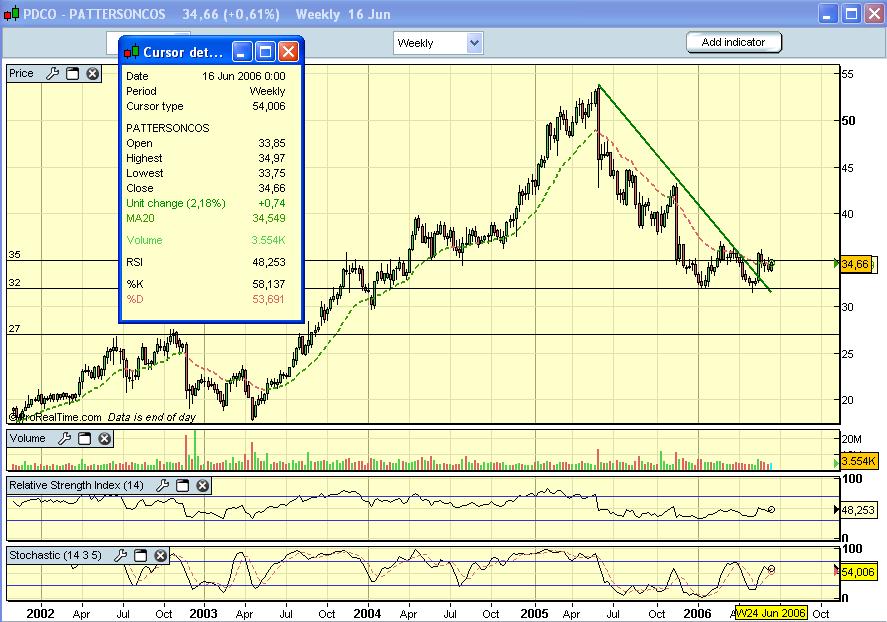Close the Cursor details window
The width and height of the screenshot is (887, 622).
click(x=289, y=52)
